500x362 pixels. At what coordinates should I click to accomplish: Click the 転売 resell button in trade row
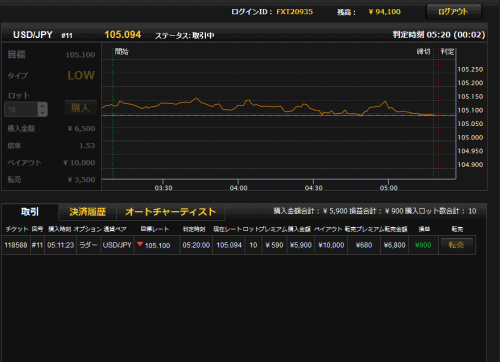(x=456, y=245)
